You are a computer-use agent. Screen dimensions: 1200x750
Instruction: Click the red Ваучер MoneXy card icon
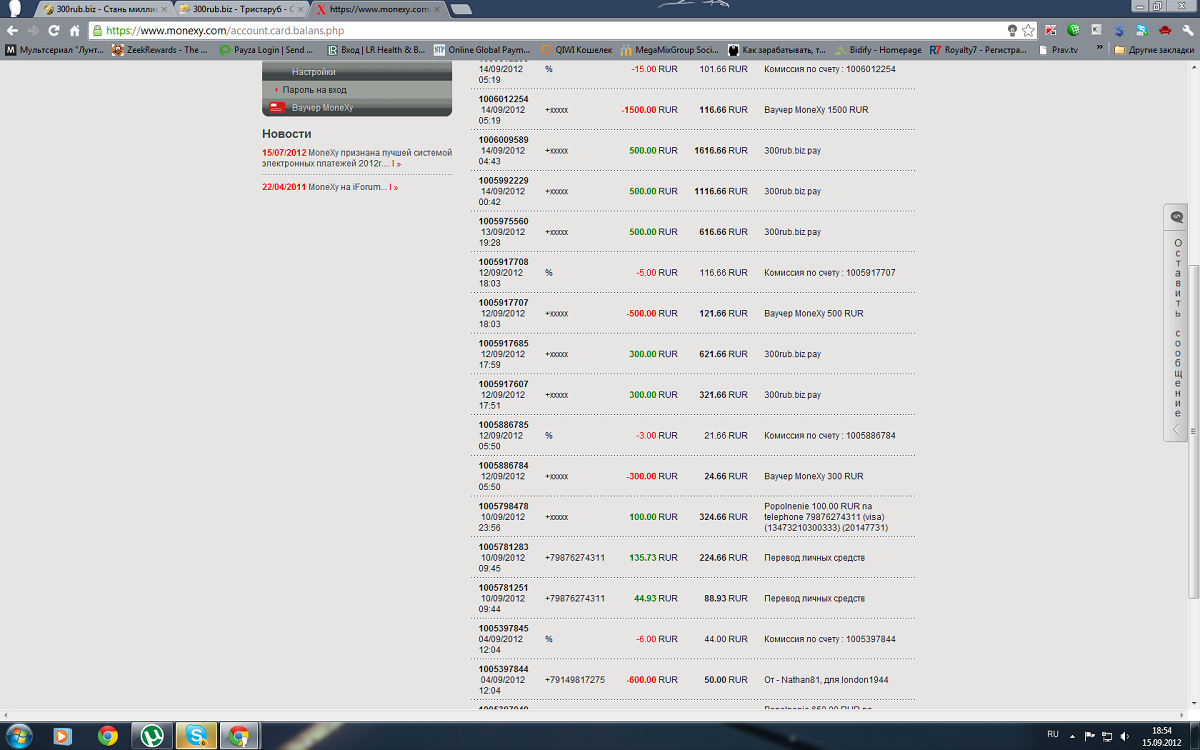pos(277,107)
